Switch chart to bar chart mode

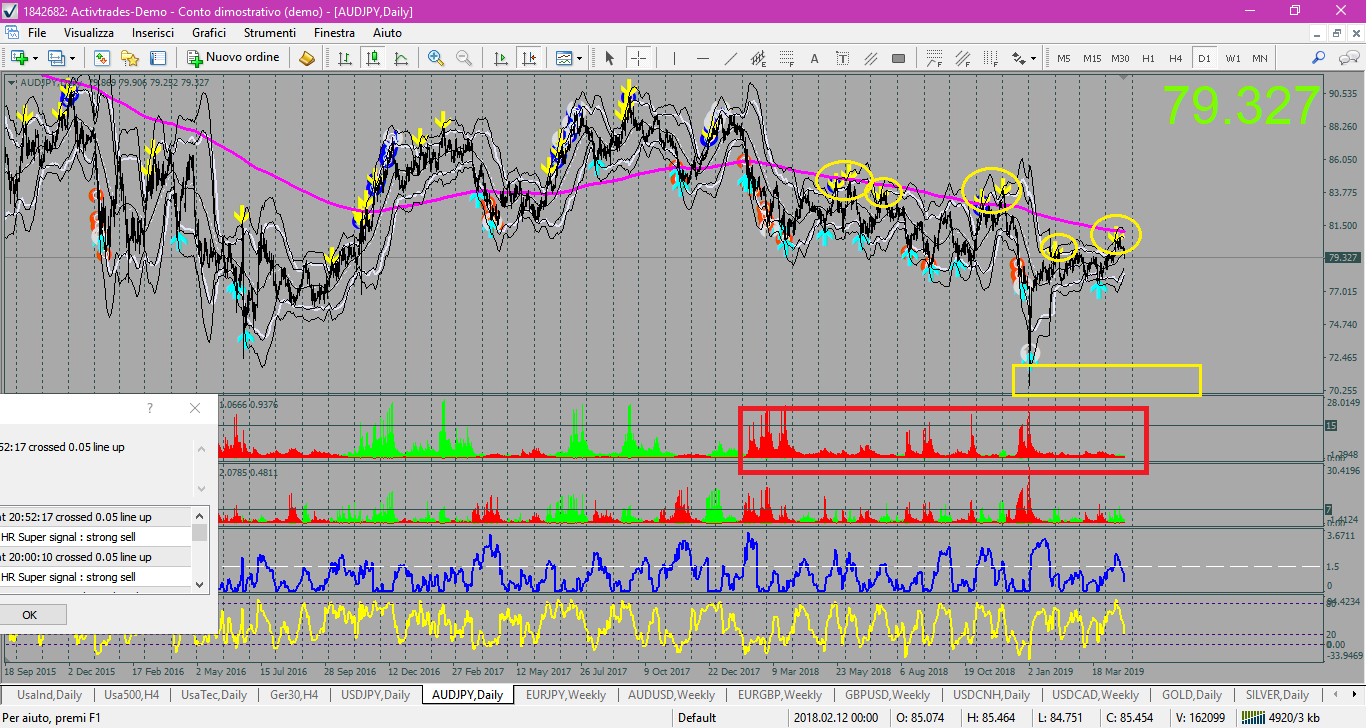(x=345, y=58)
